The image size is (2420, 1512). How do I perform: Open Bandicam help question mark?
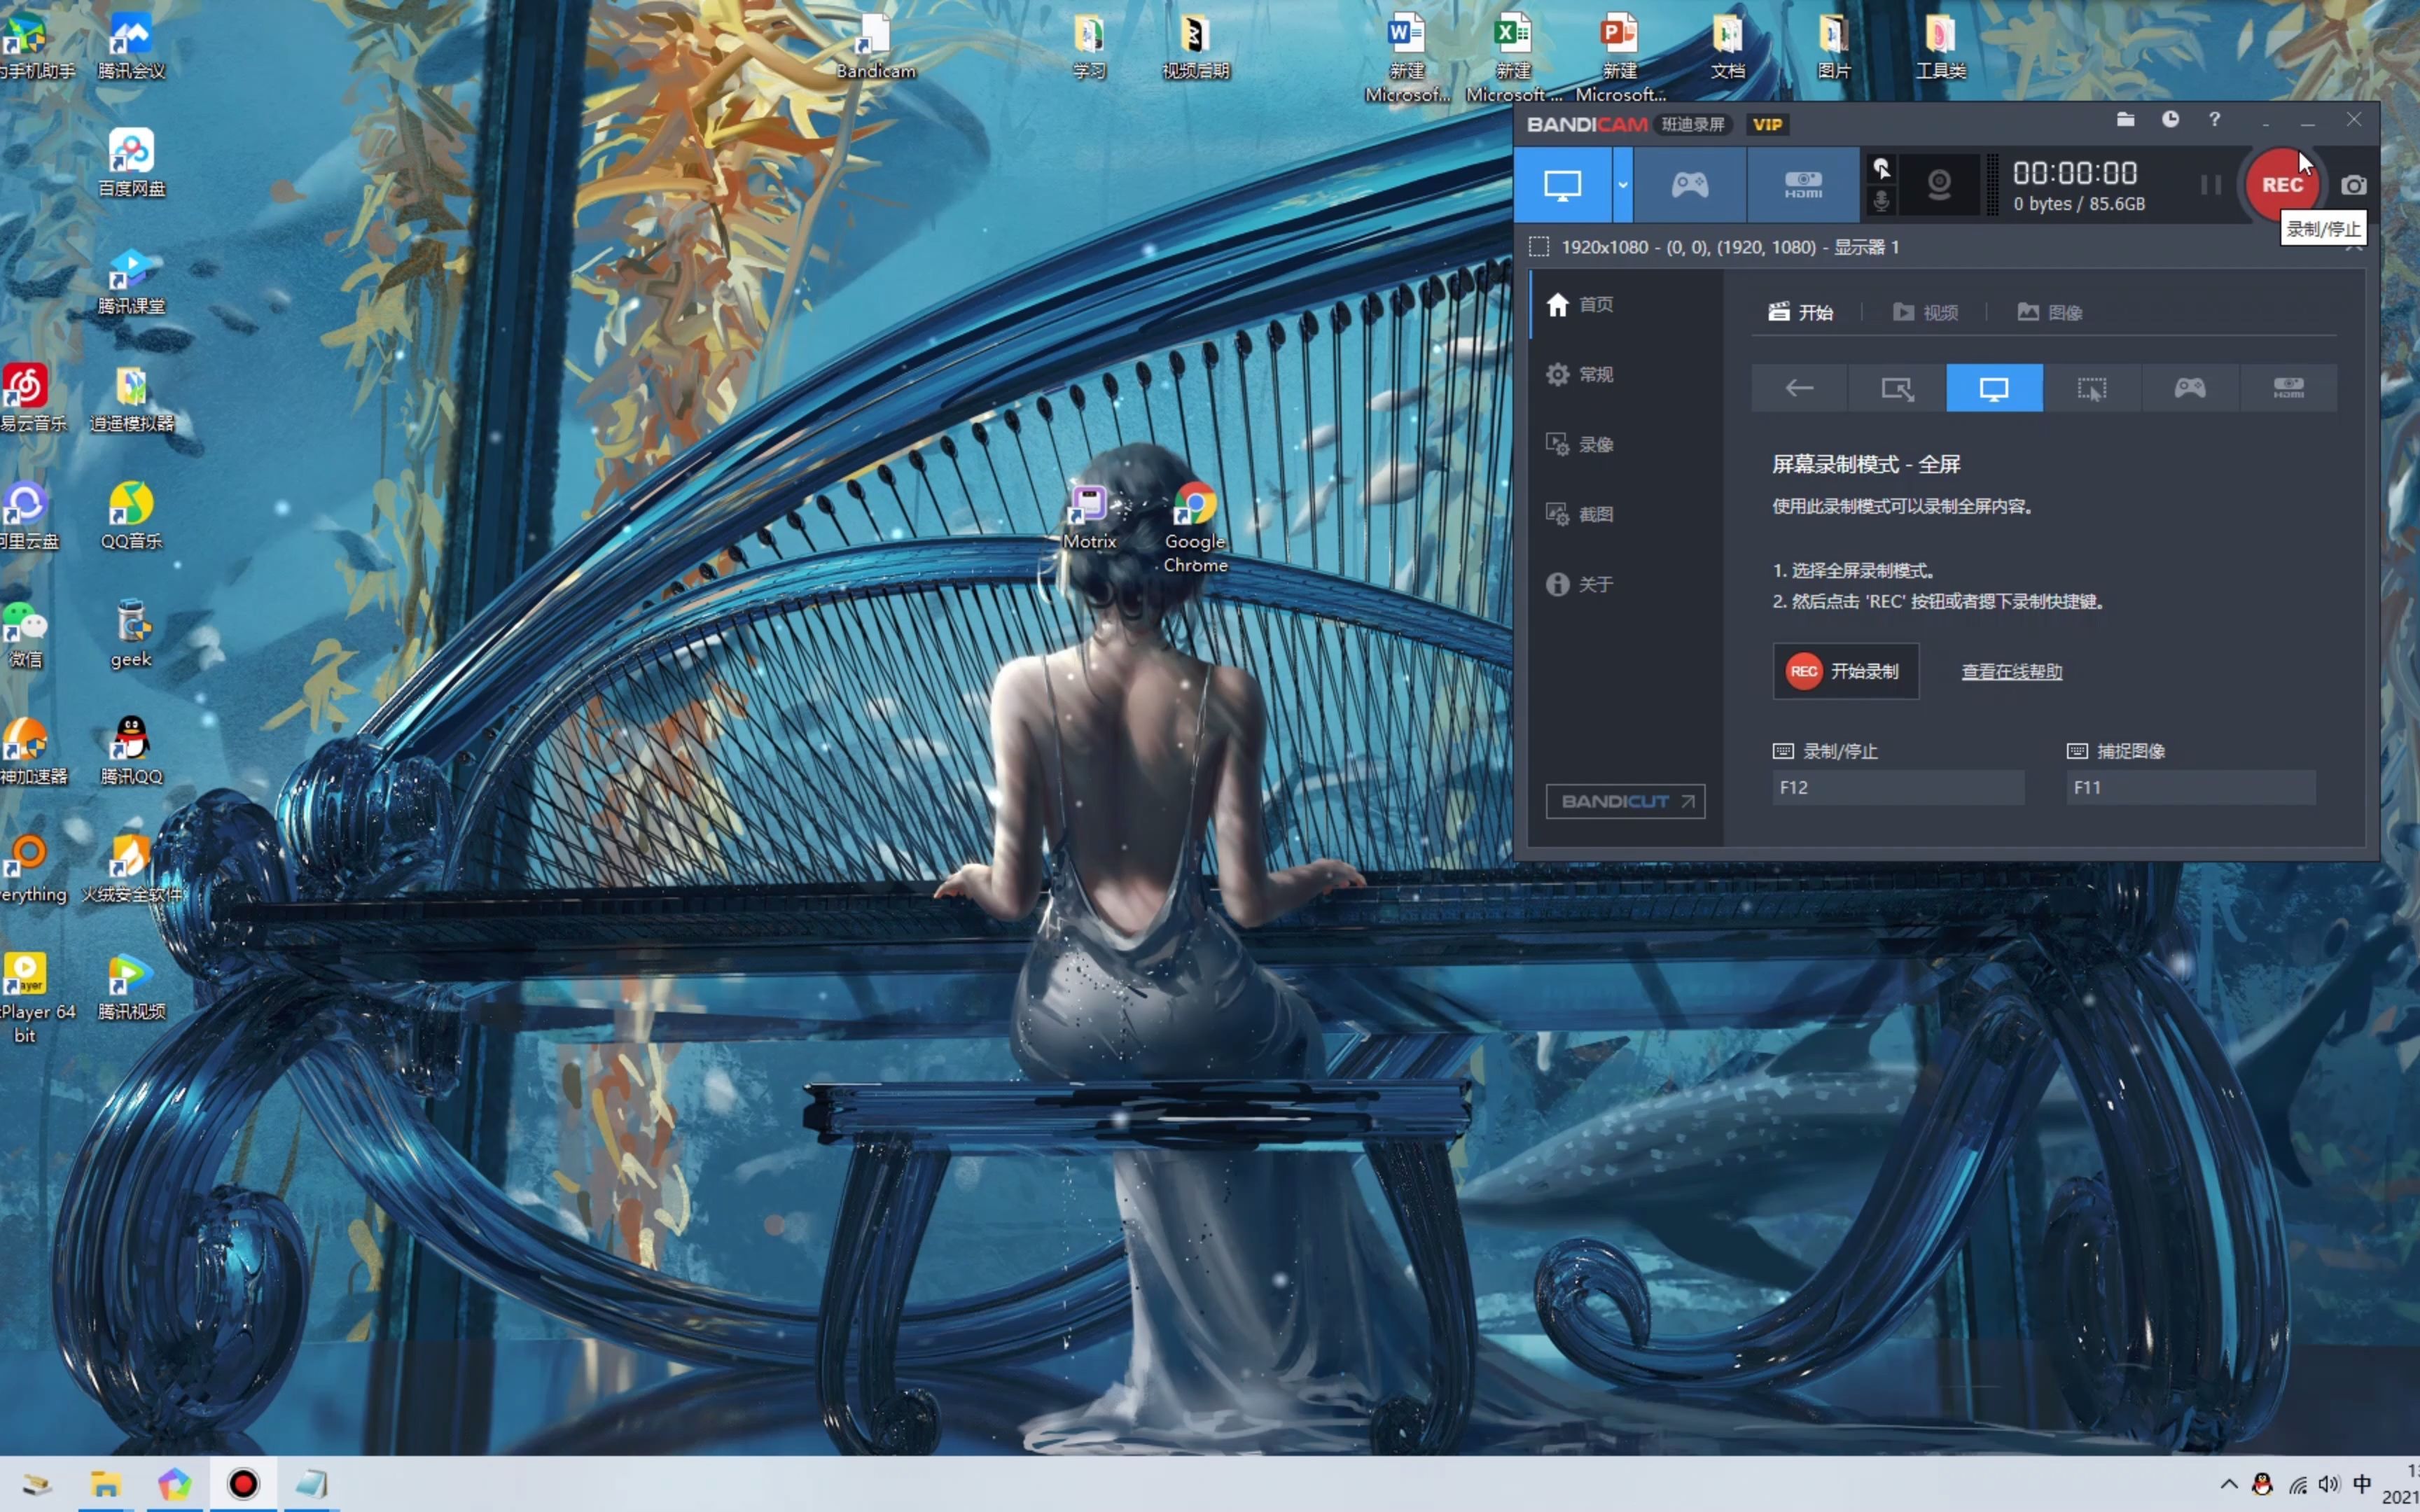tap(2214, 120)
